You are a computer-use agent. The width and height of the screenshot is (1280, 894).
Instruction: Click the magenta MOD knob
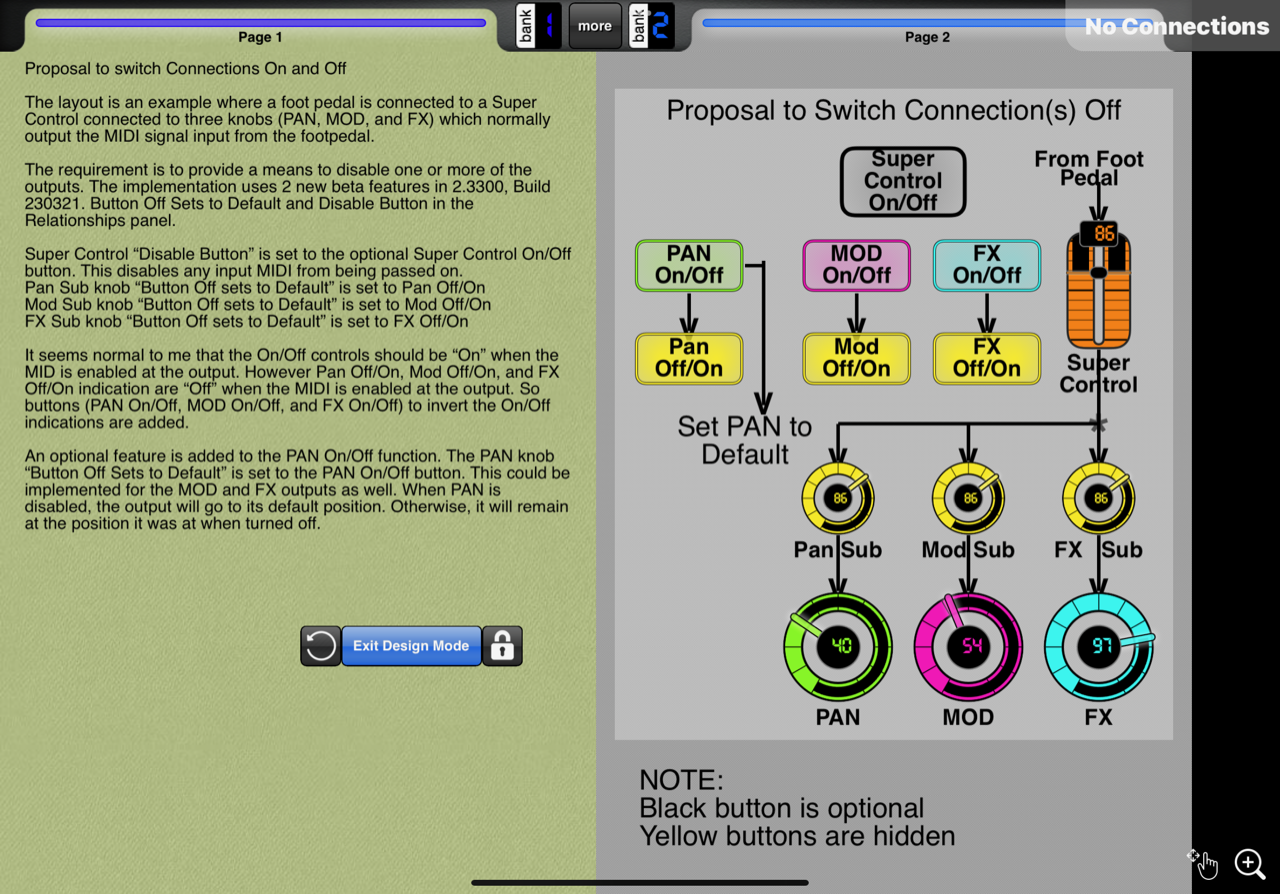click(968, 646)
